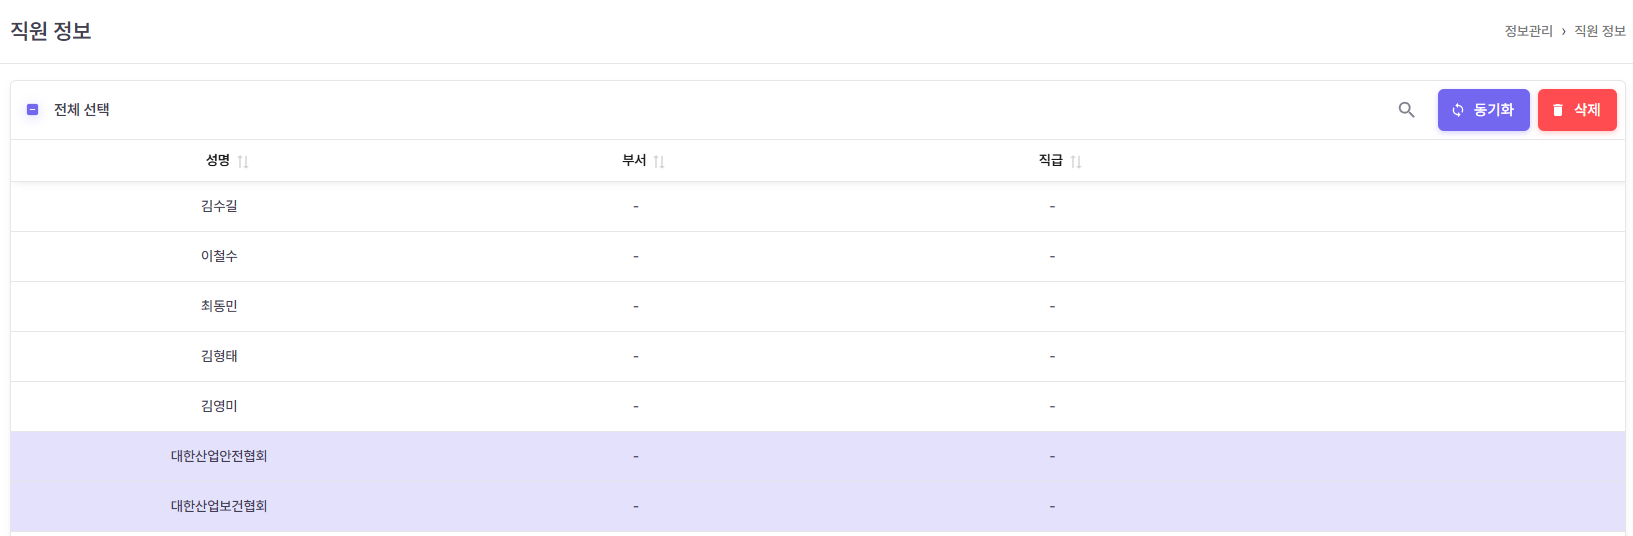Sort by 직급 column arrows
The width and height of the screenshot is (1633, 536).
coord(1076,162)
